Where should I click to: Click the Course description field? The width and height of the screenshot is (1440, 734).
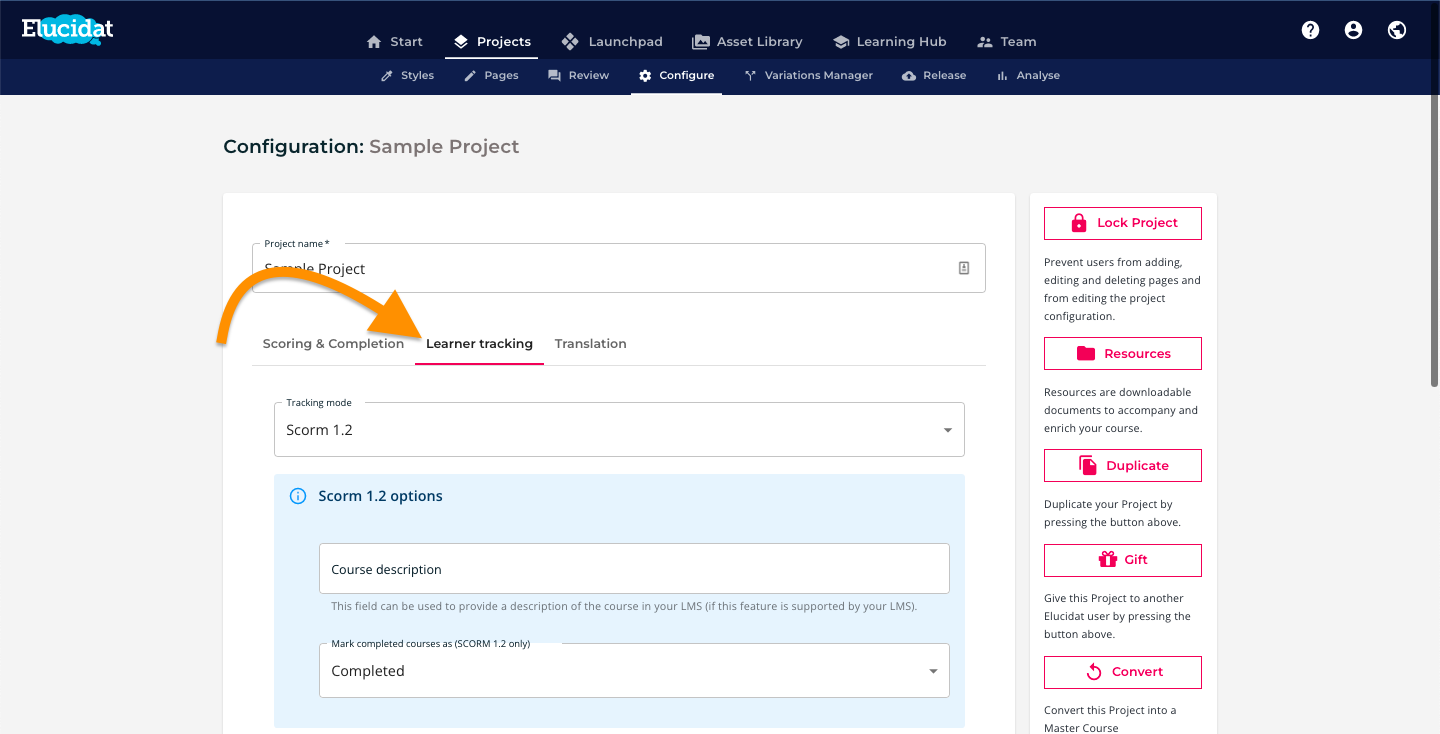(634, 569)
